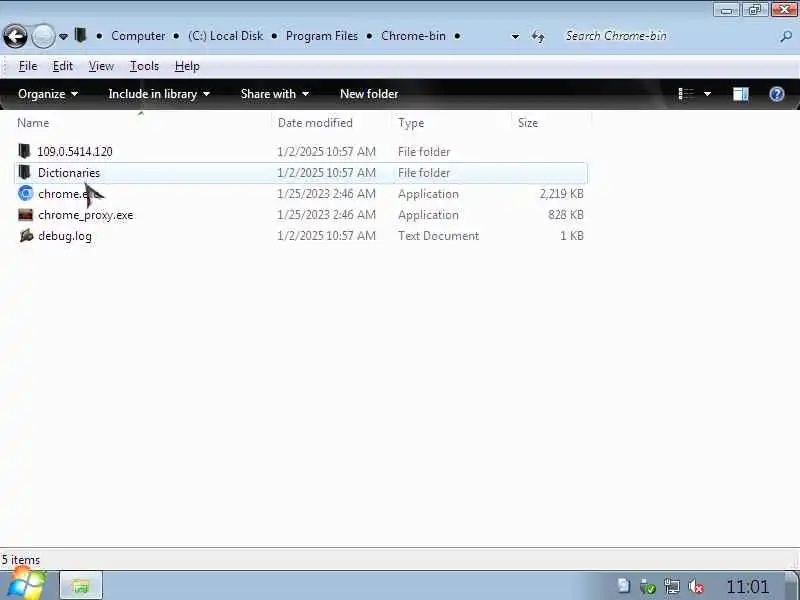Viewport: 800px width, 600px height.
Task: Select the debug.log file name
Action: pos(65,236)
